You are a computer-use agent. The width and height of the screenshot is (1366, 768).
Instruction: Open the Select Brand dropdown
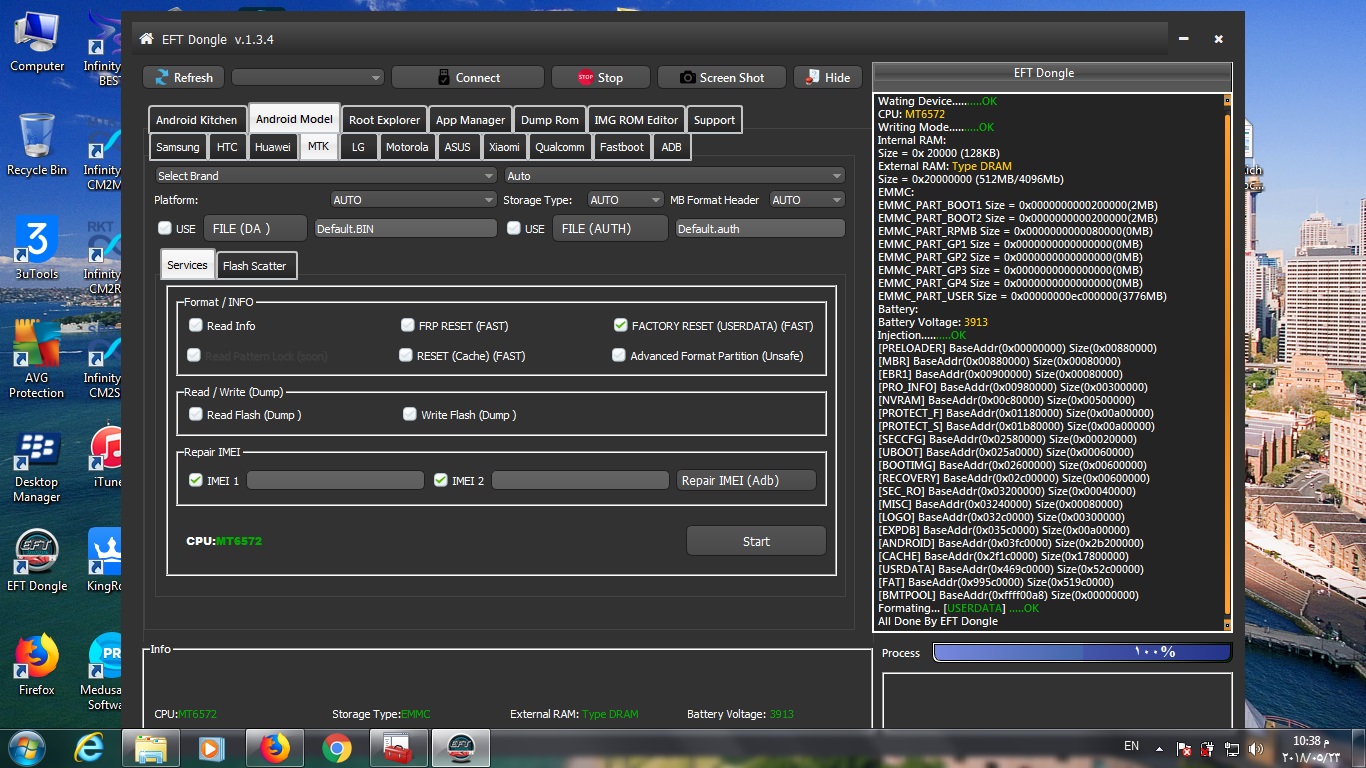(x=325, y=176)
